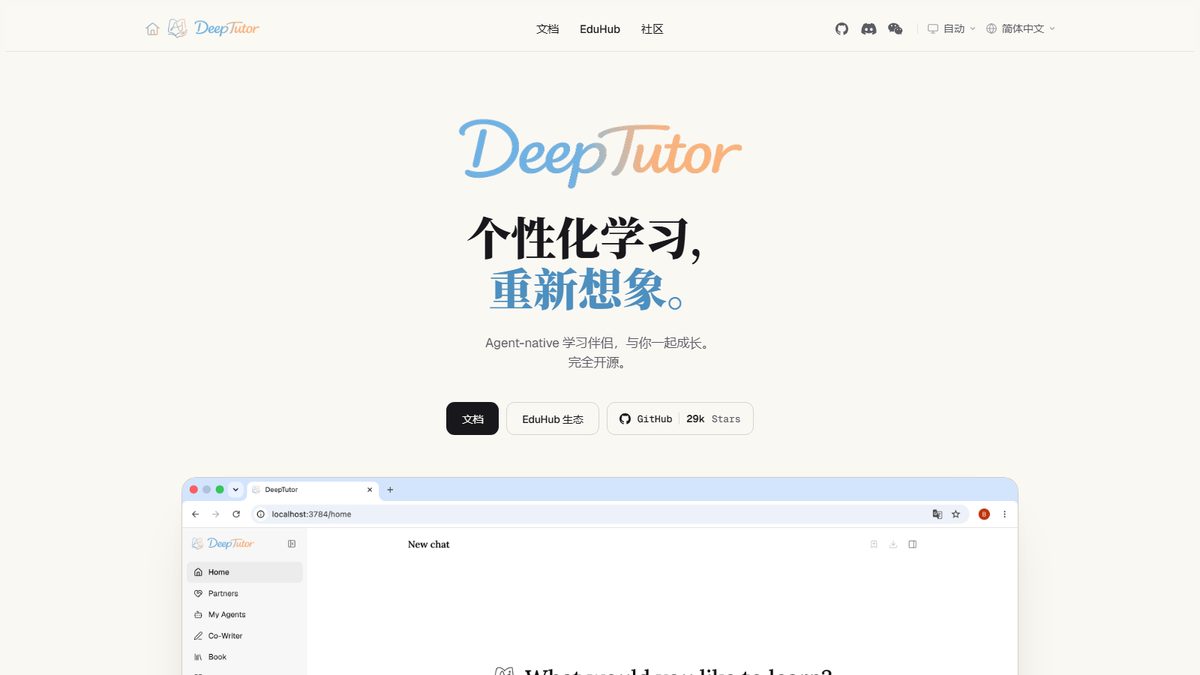The image size is (1200, 675).
Task: Click the DeepTutor logo in the header
Action: coord(213,28)
